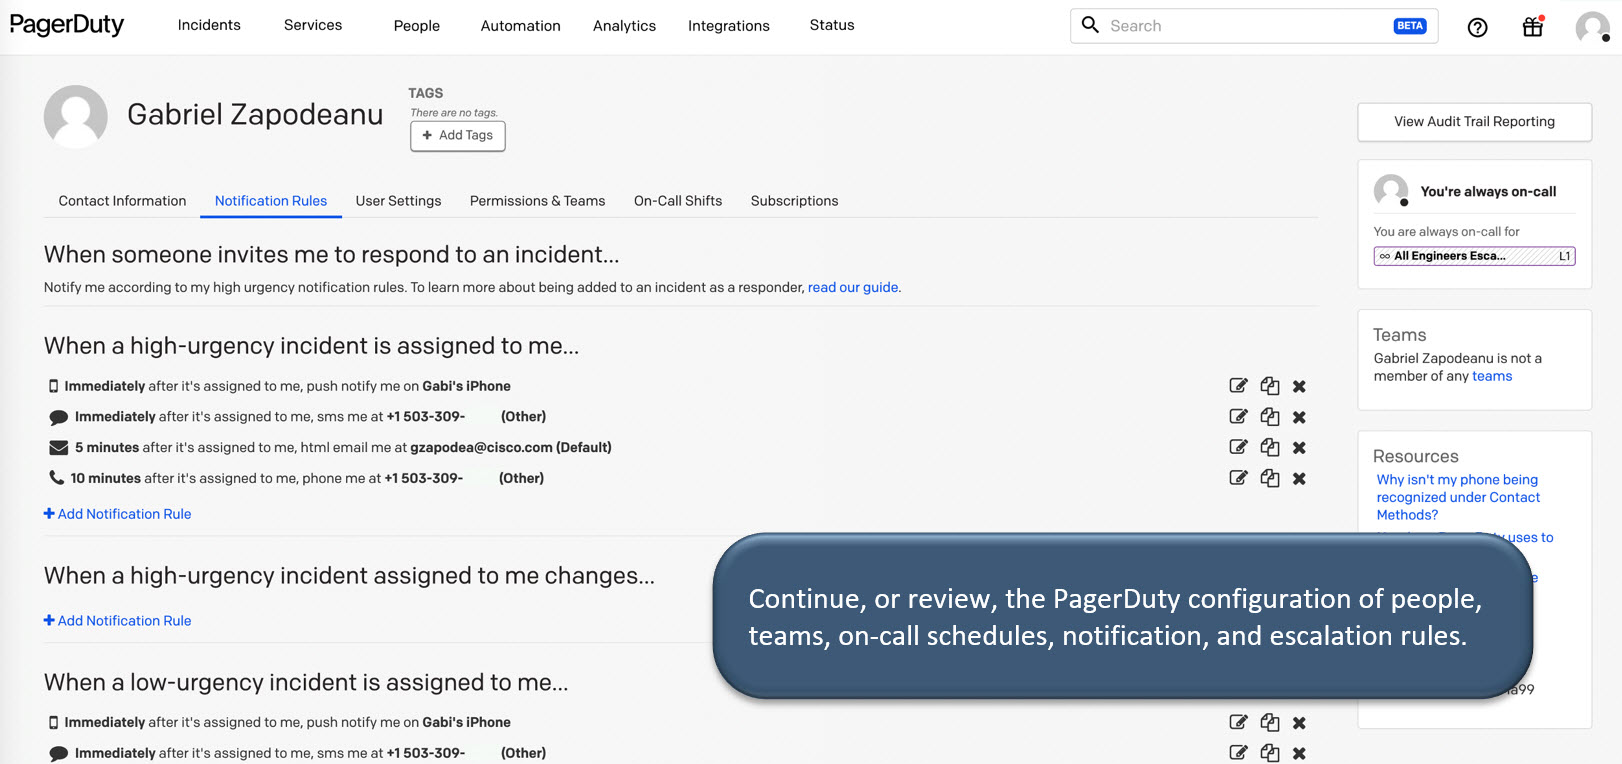Screen dimensions: 1622x764
Task: Copy the high-urgency immediate SMS rule
Action: point(1270,417)
